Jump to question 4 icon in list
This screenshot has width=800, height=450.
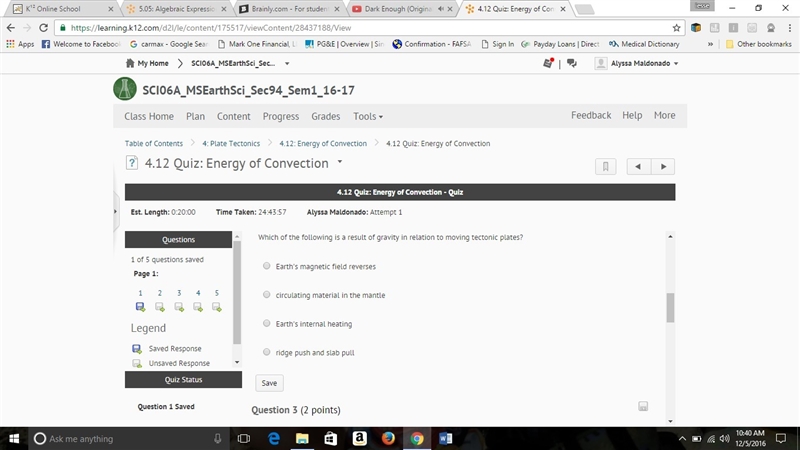pyautogui.click(x=198, y=307)
